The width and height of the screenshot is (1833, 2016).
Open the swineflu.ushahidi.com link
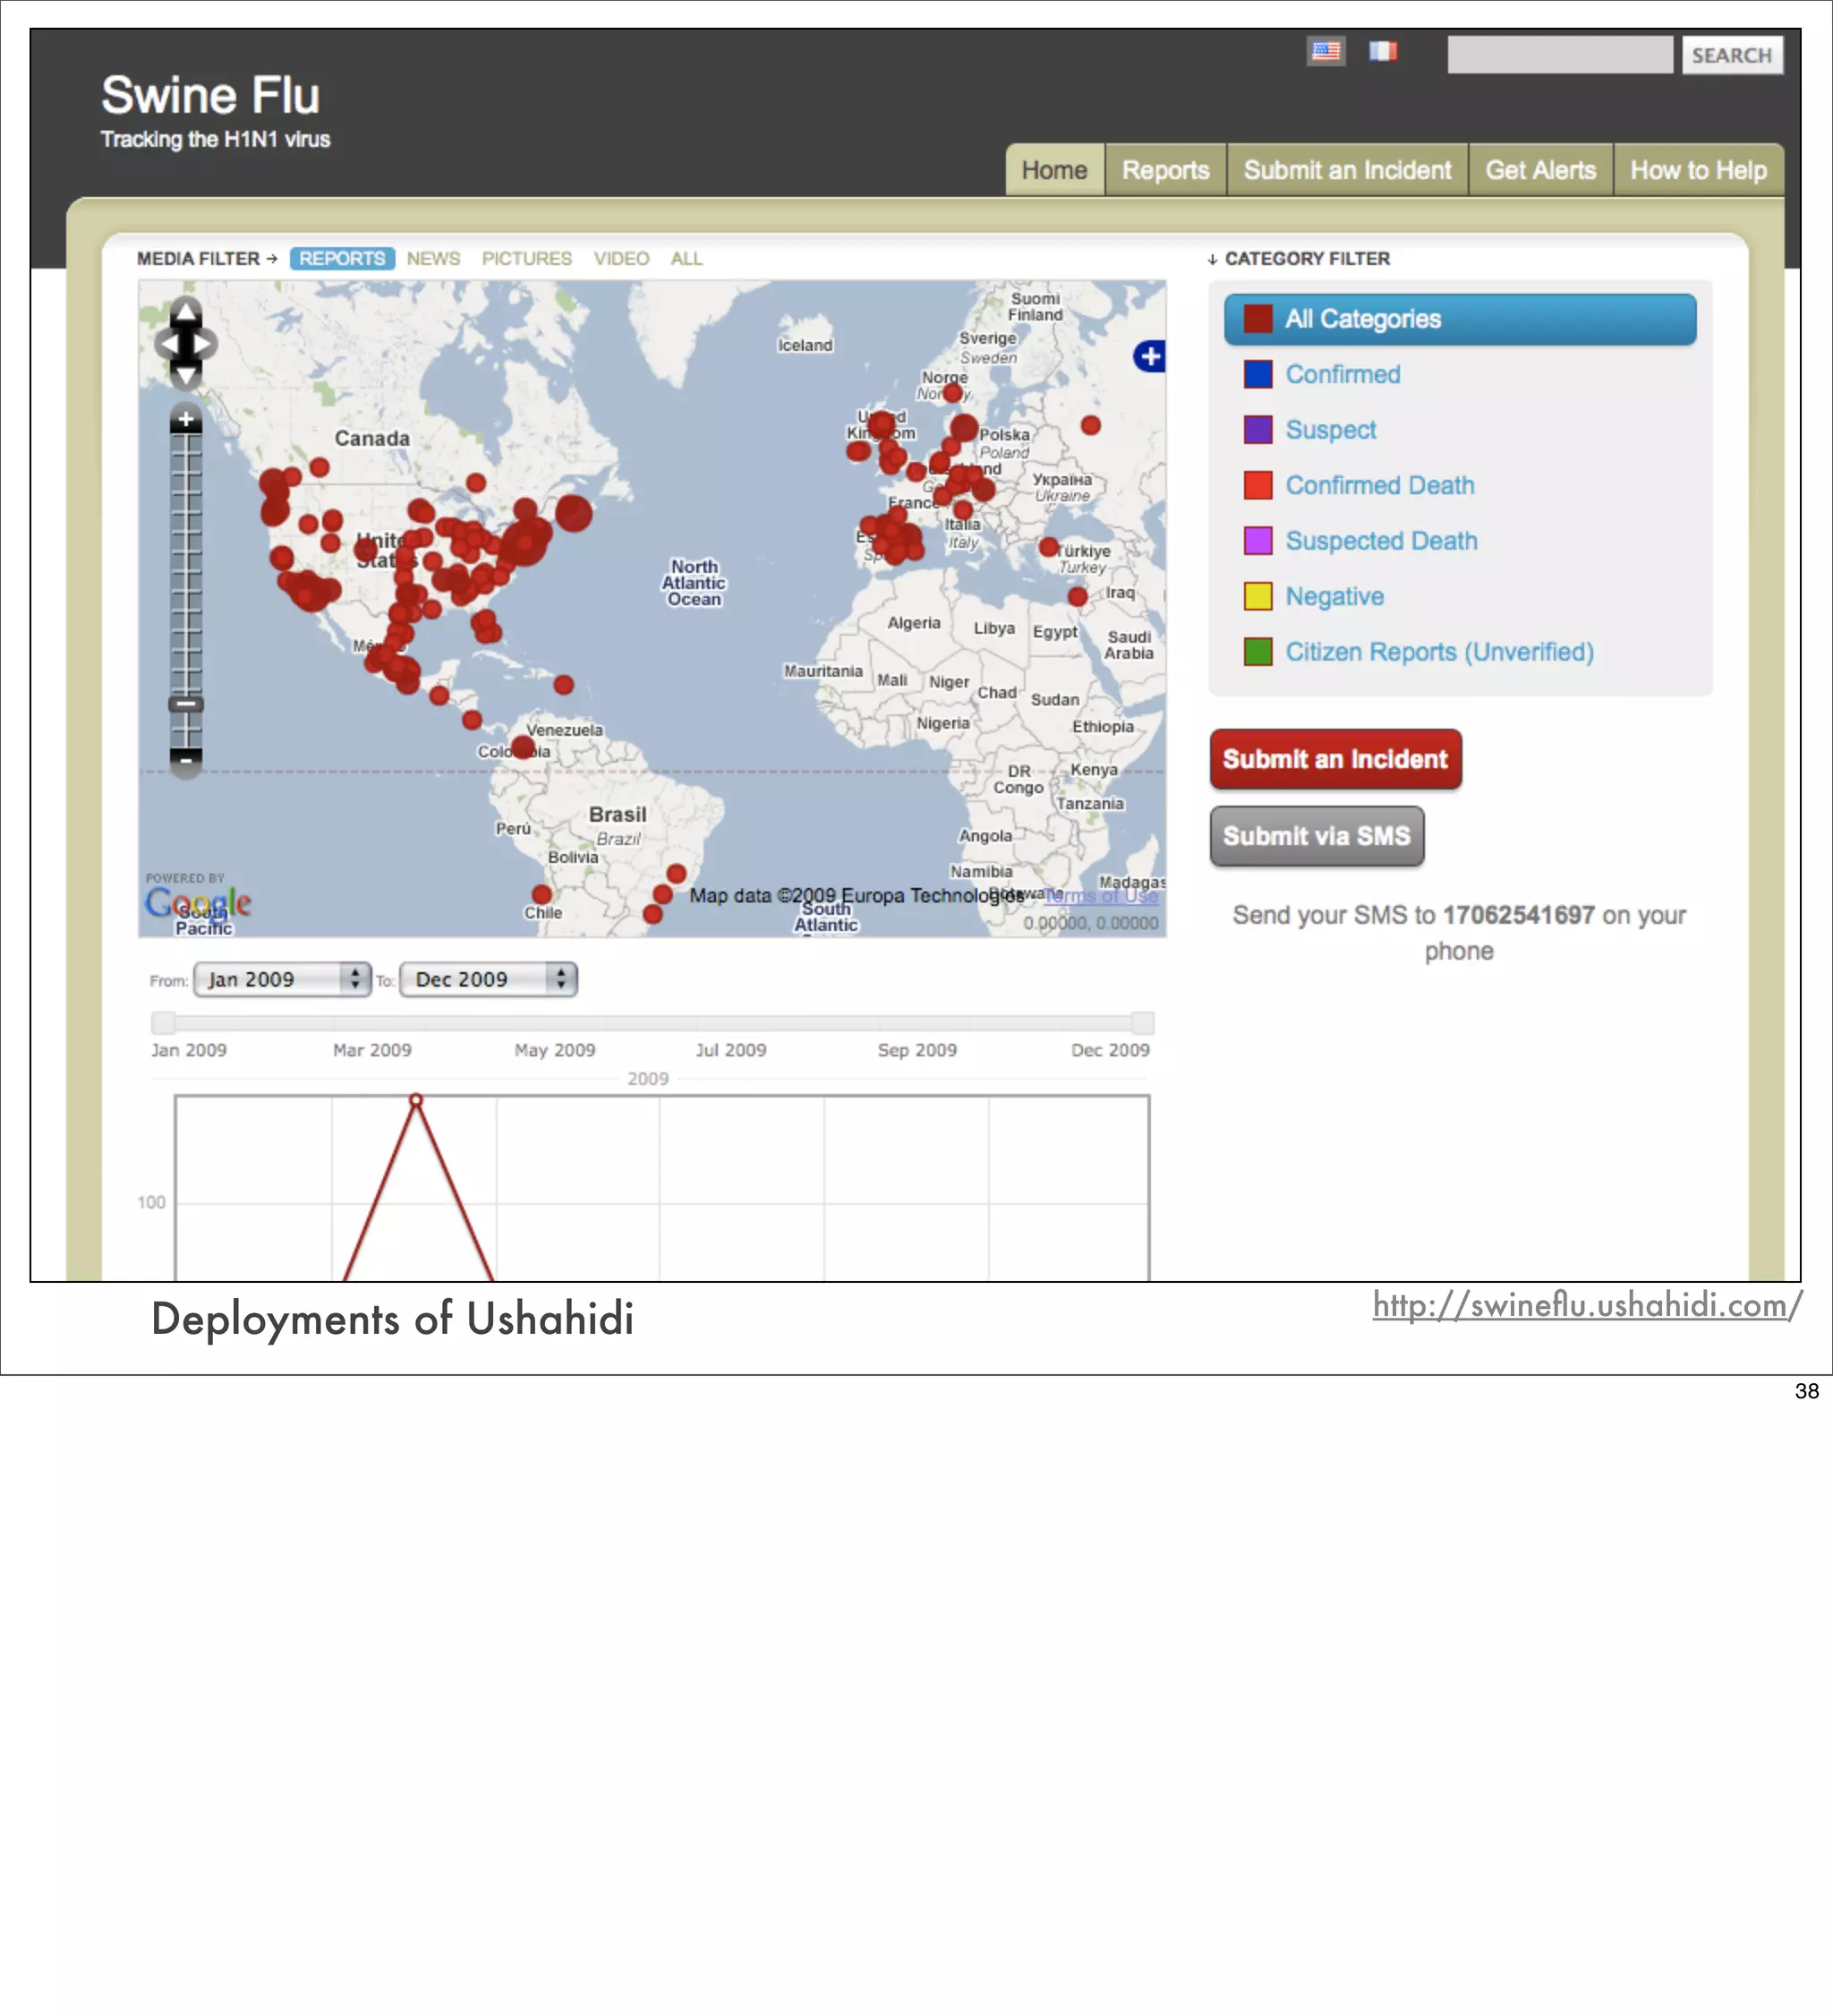1587,1305
